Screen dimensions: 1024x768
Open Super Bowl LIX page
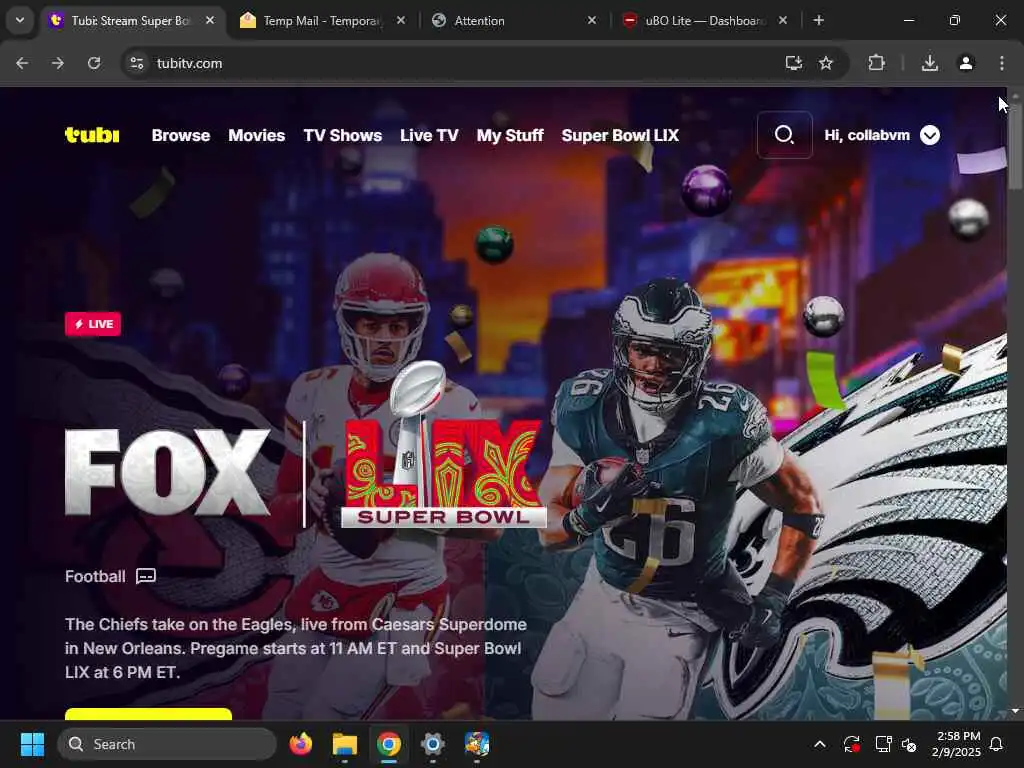(620, 135)
